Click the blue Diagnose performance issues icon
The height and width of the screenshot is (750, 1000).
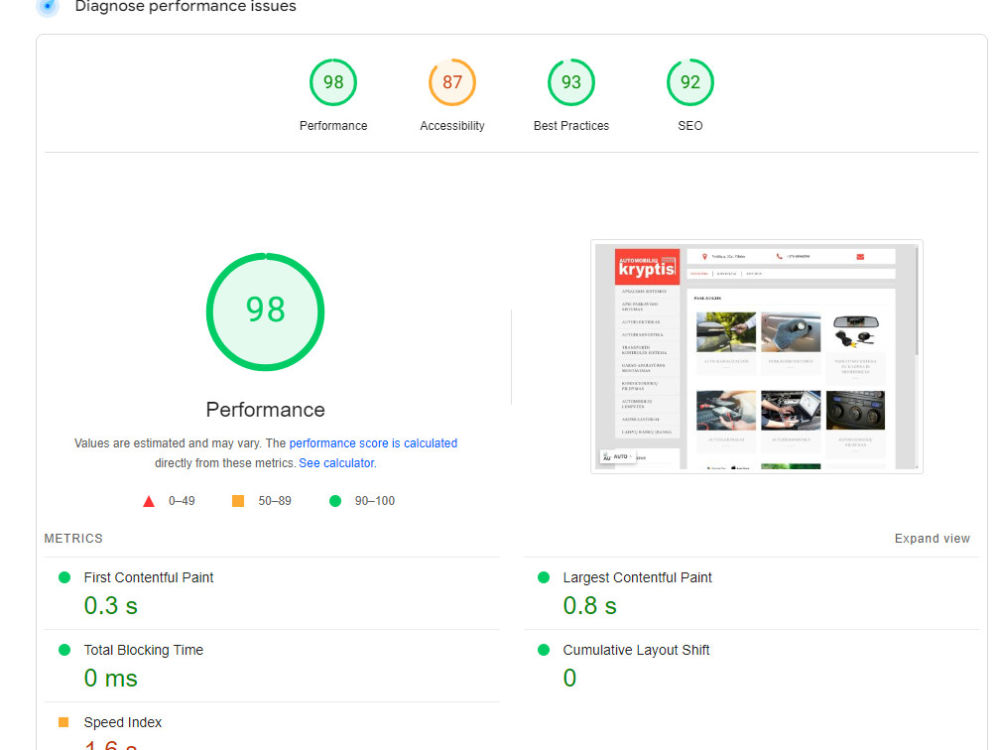48,6
